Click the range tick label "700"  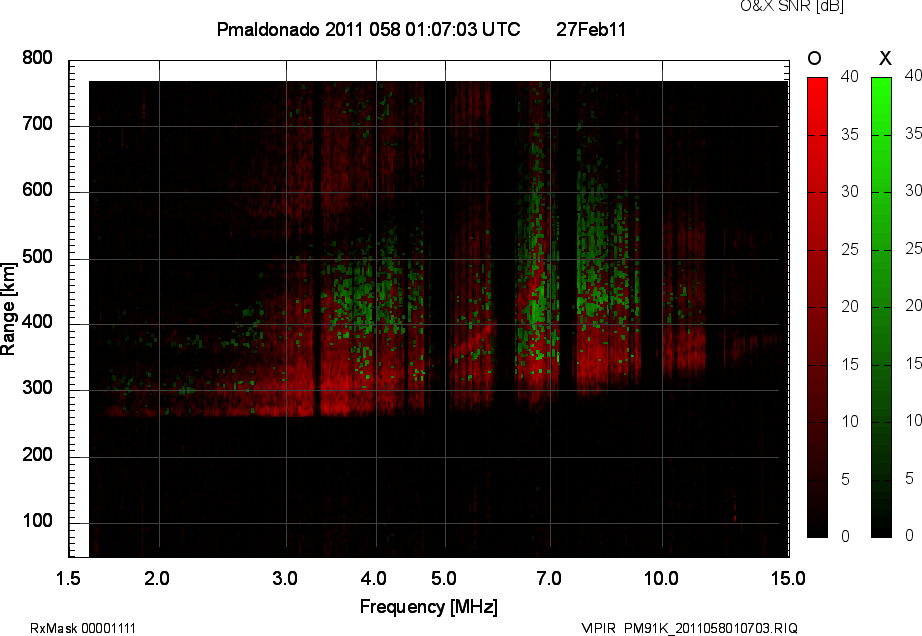[x=38, y=124]
